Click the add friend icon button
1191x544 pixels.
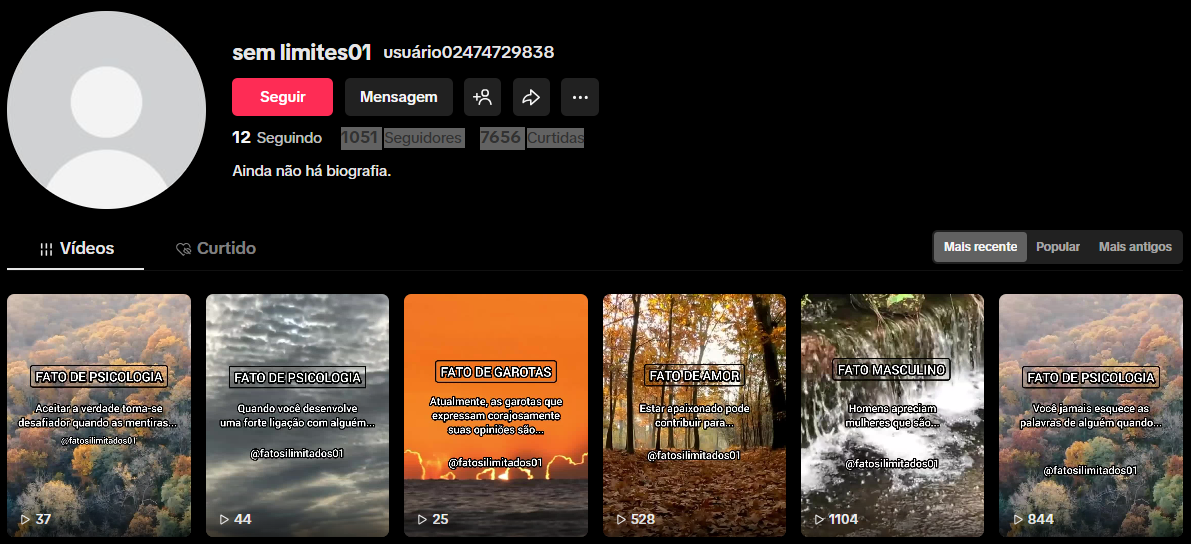tap(482, 97)
